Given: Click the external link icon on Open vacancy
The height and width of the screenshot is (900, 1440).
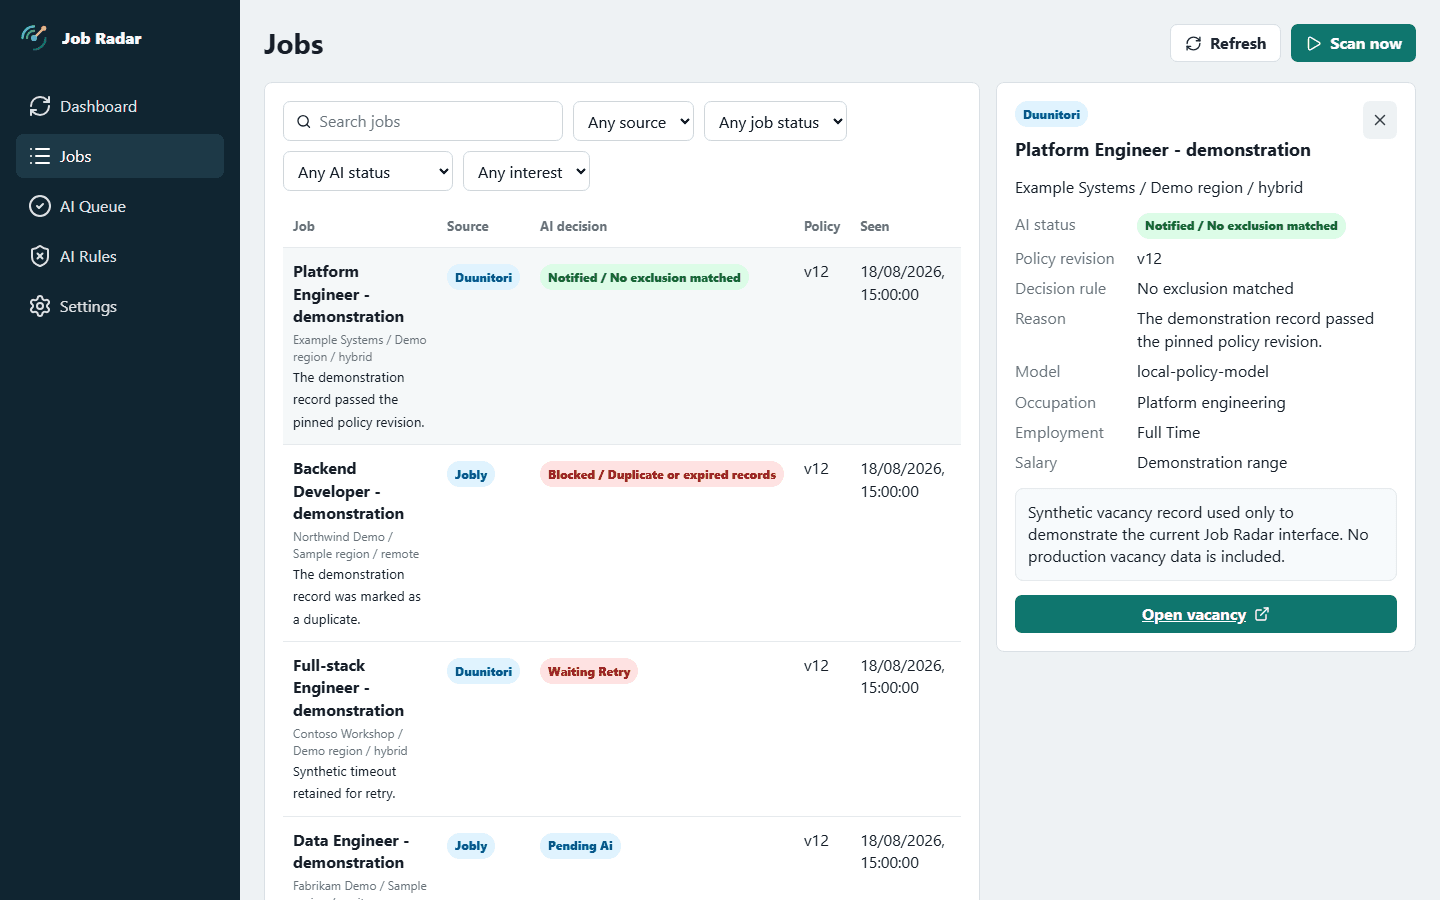Looking at the screenshot, I should [x=1262, y=614].
